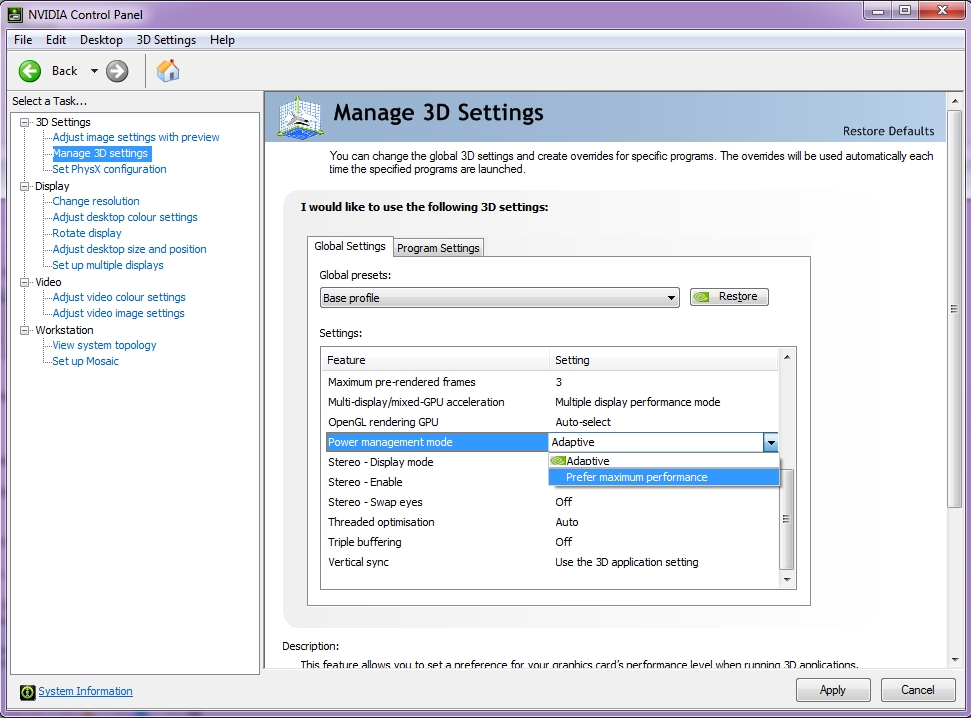Open Rotate display task
The height and width of the screenshot is (718, 971).
point(87,233)
